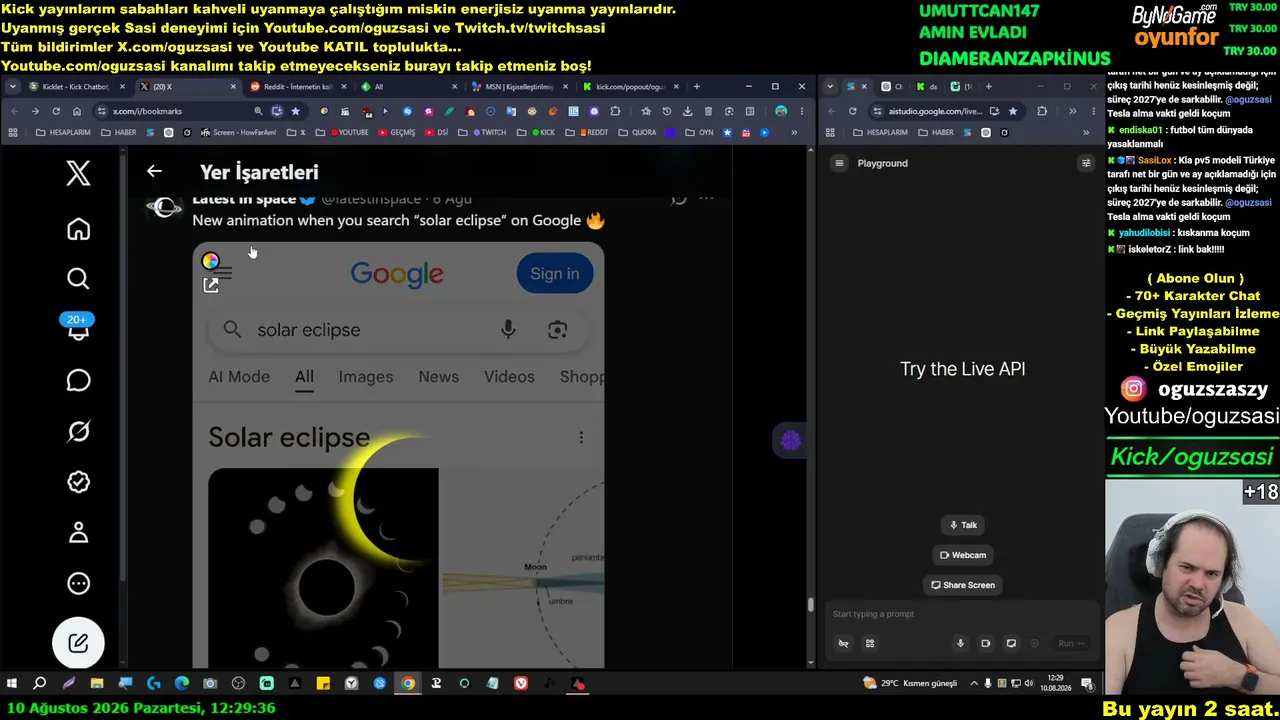Click the camera icon in AI Studio prompt bar
Screen dimensions: 1280x720
pyautogui.click(x=986, y=643)
